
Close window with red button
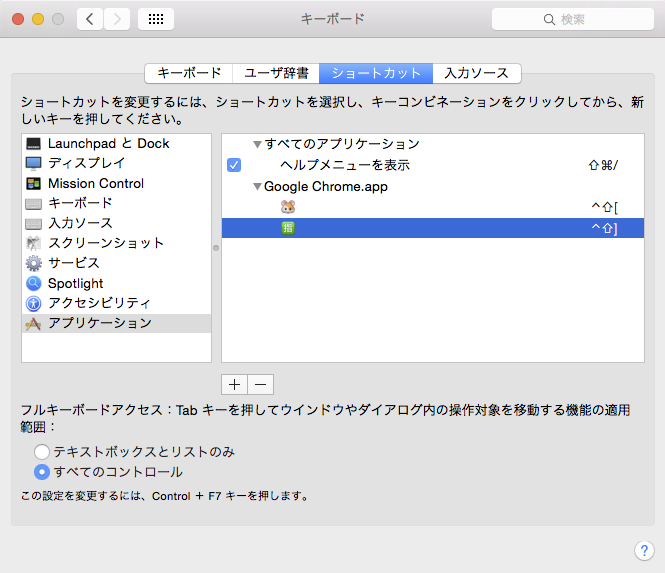pyautogui.click(x=18, y=19)
